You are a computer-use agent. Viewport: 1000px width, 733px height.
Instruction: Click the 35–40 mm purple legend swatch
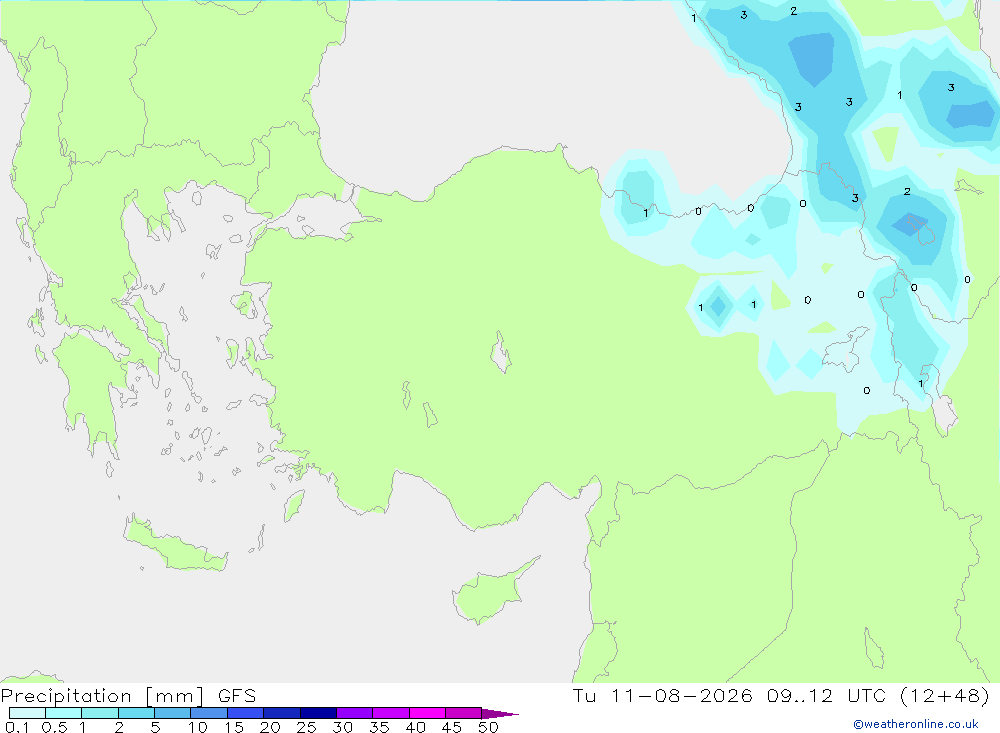391,713
